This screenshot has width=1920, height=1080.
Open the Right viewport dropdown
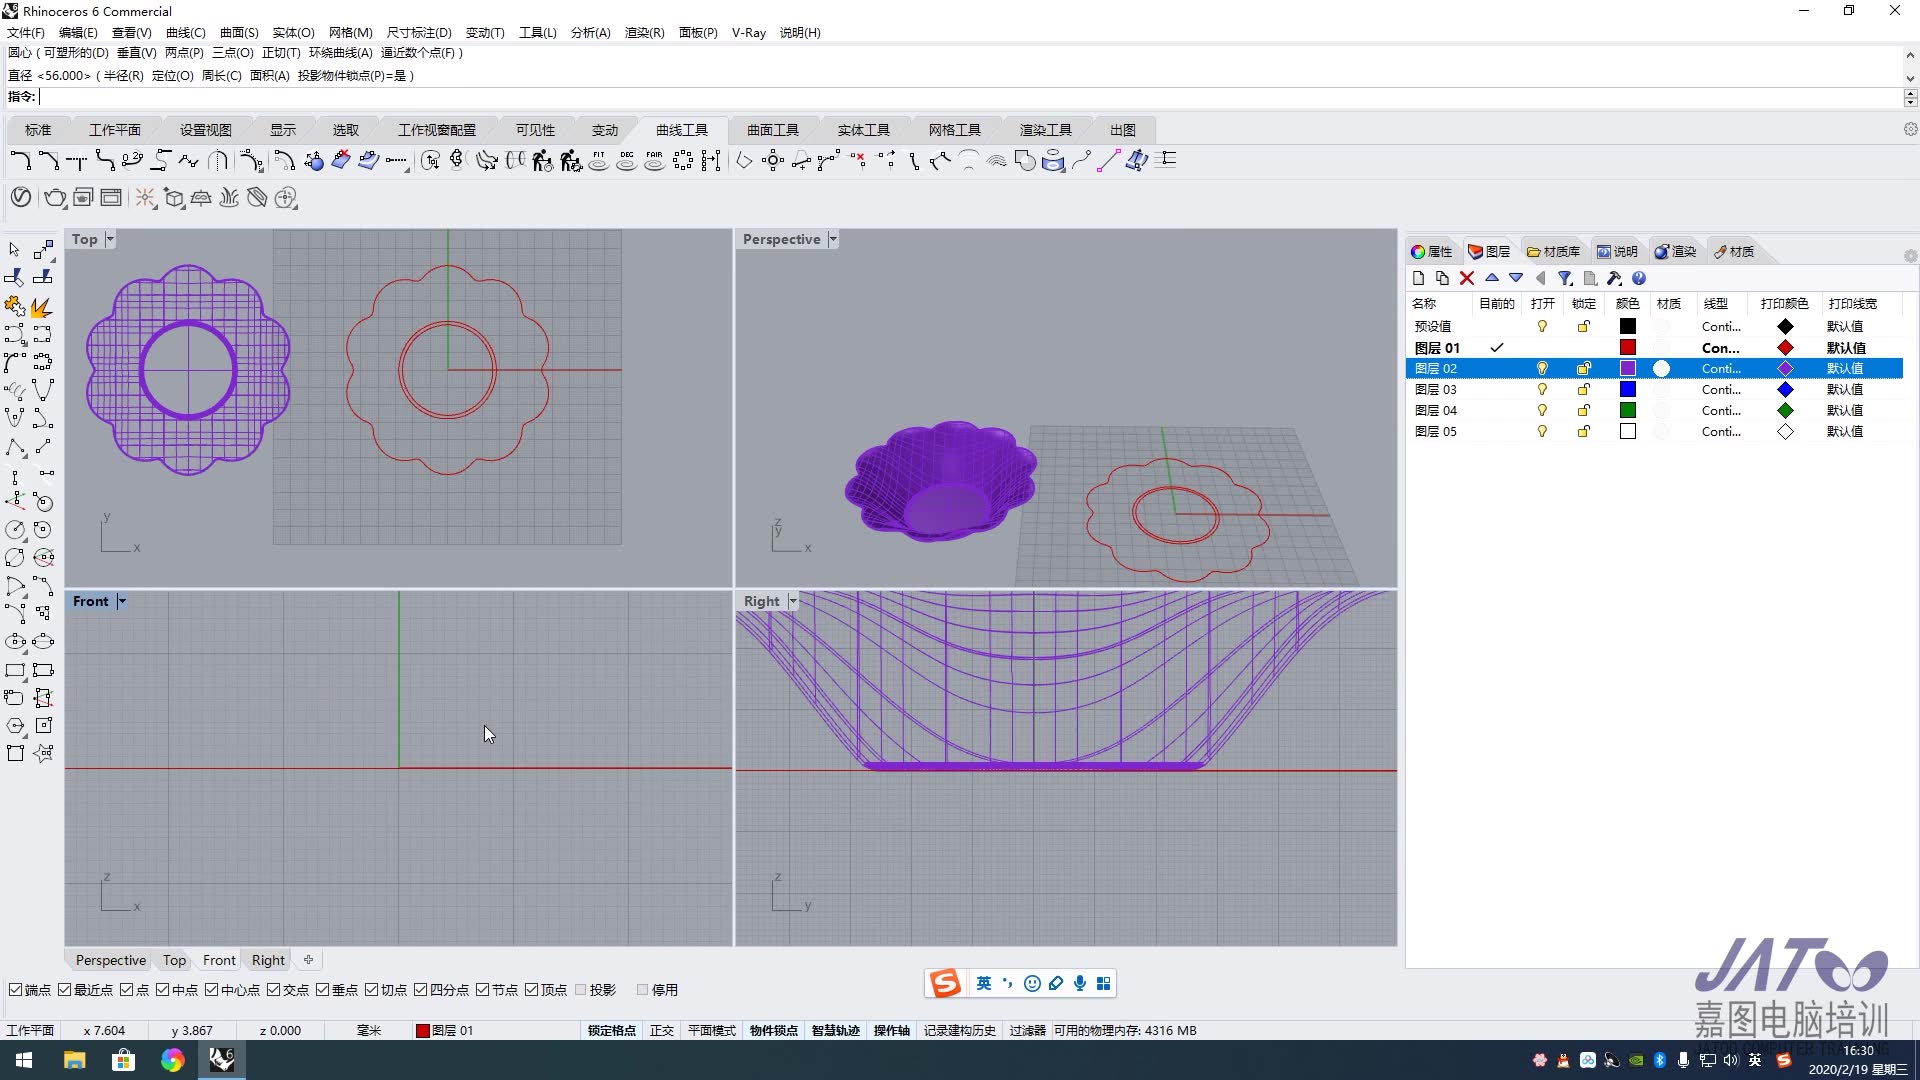click(x=791, y=601)
